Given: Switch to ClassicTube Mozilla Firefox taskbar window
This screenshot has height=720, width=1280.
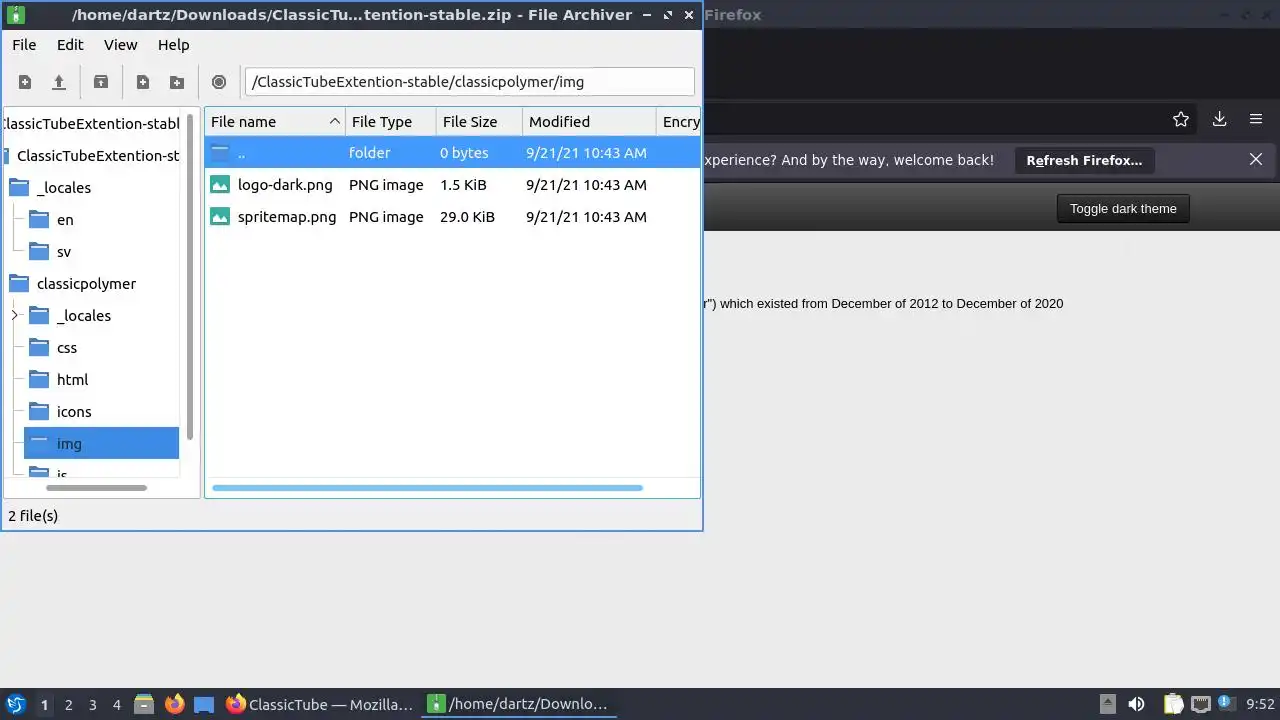Looking at the screenshot, I should (x=320, y=704).
